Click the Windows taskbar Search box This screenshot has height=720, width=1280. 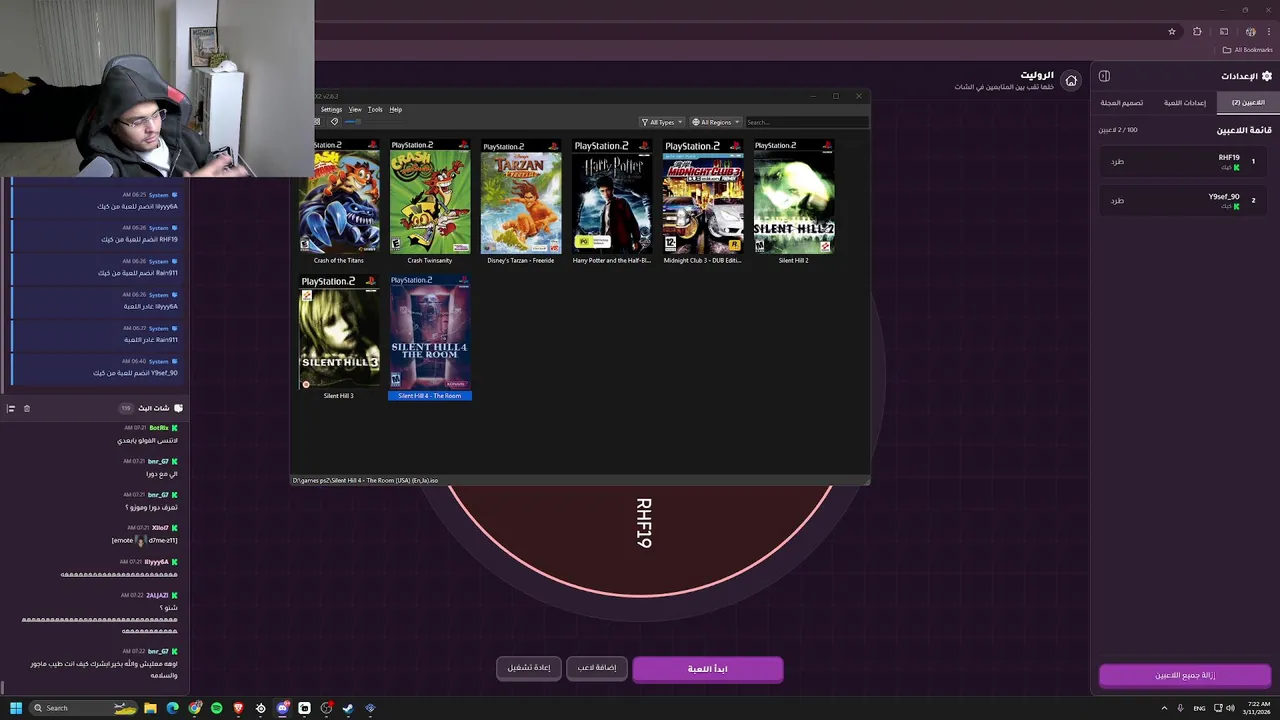tap(84, 708)
